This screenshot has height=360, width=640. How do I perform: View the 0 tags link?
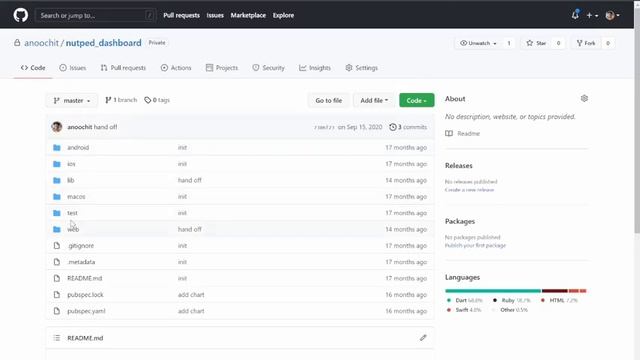pyautogui.click(x=157, y=100)
